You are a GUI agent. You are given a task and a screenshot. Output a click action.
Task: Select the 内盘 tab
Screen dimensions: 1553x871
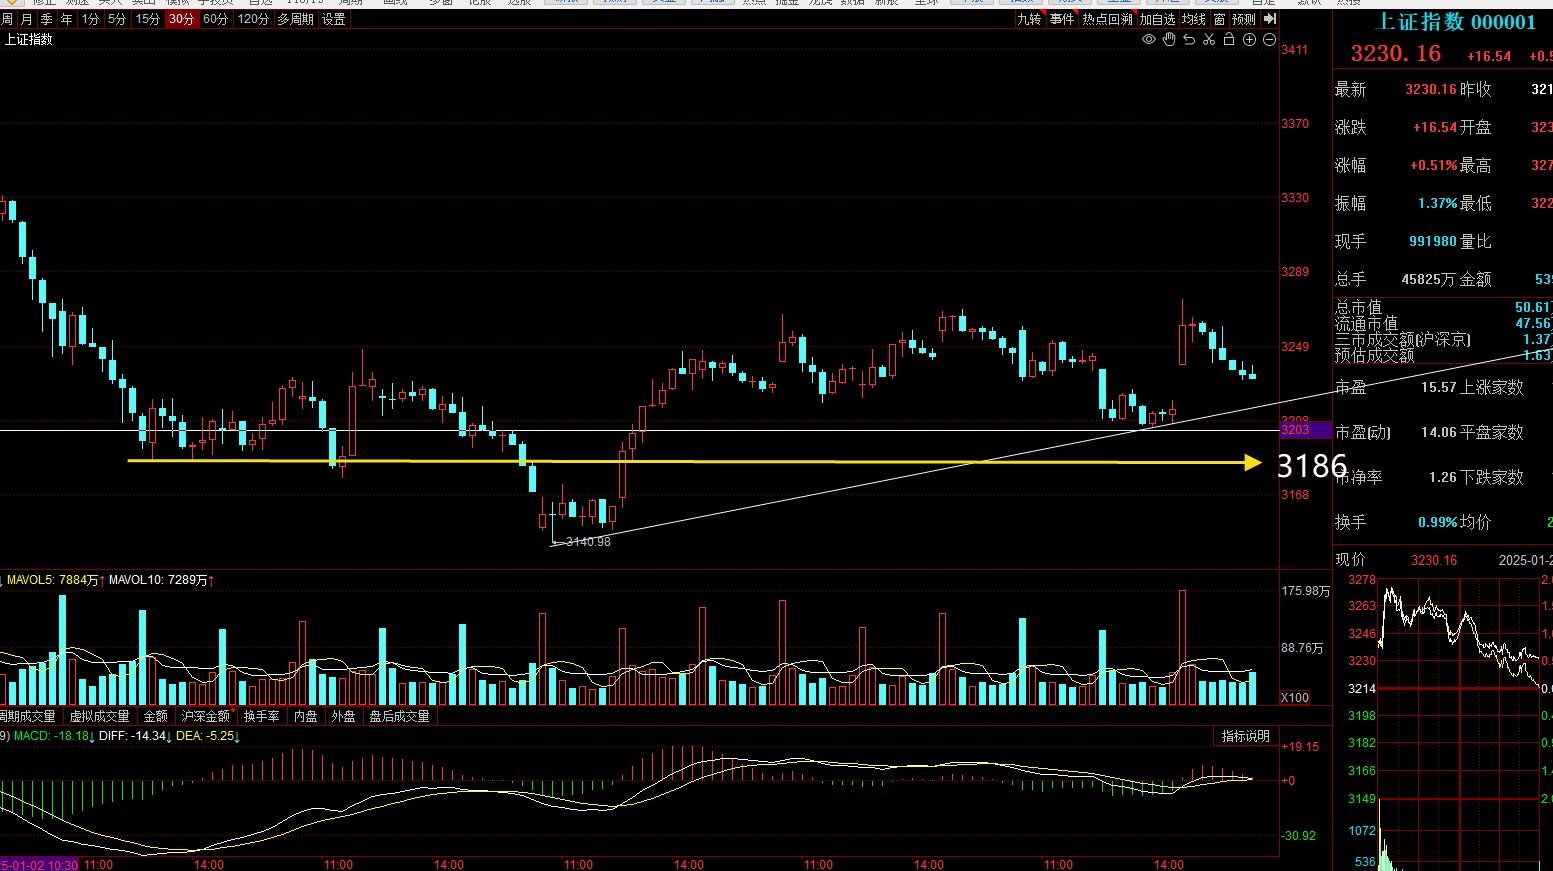click(x=306, y=716)
